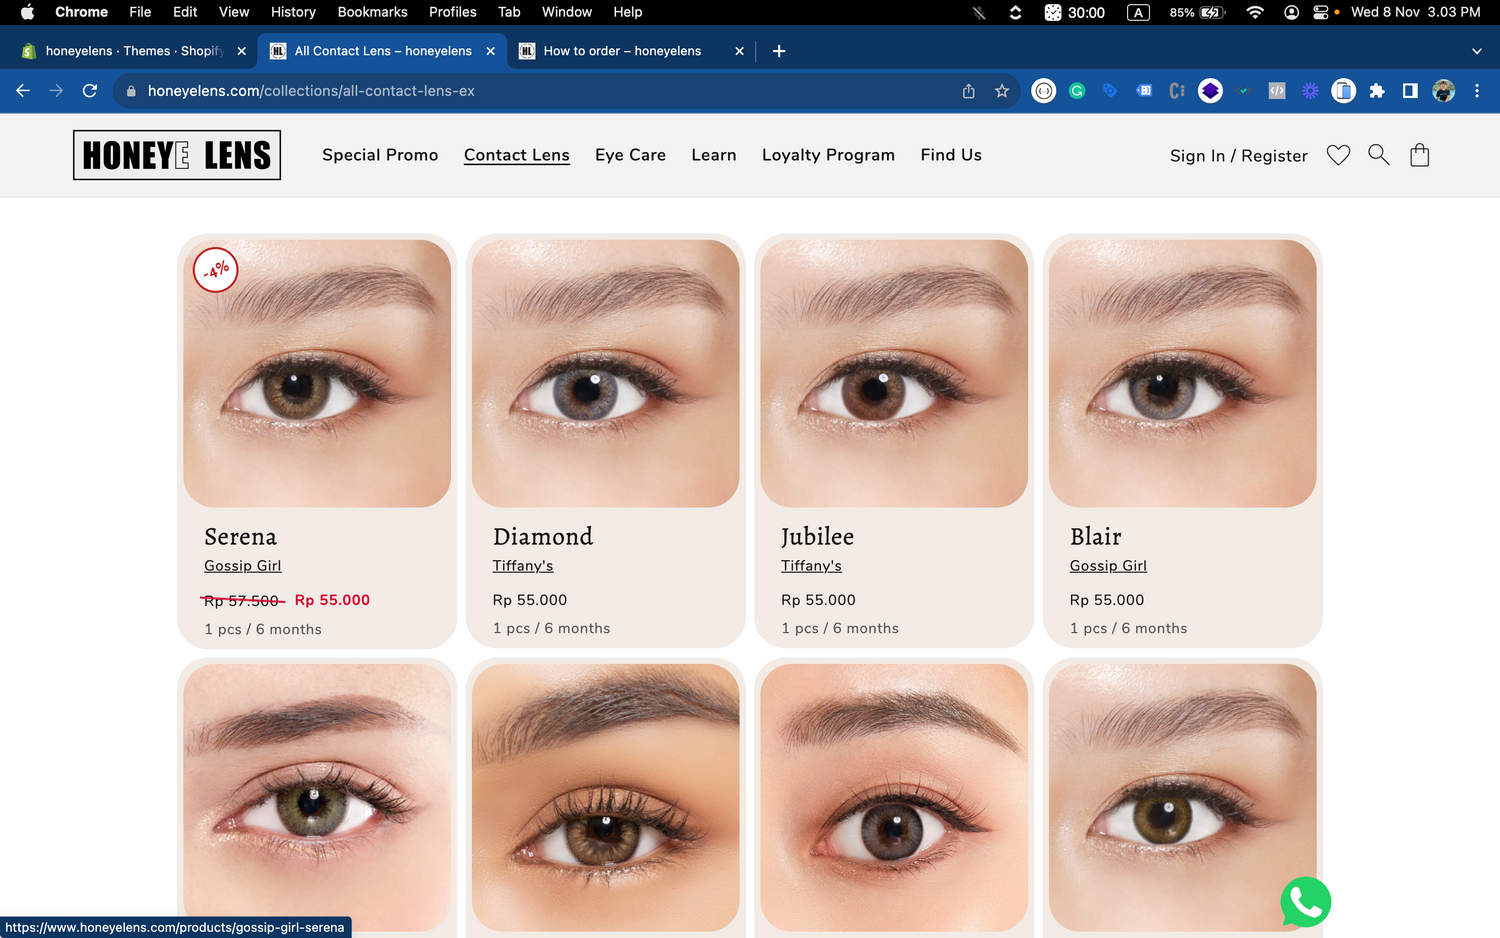Open Special Promo navigation link
The image size is (1500, 938).
[380, 155]
